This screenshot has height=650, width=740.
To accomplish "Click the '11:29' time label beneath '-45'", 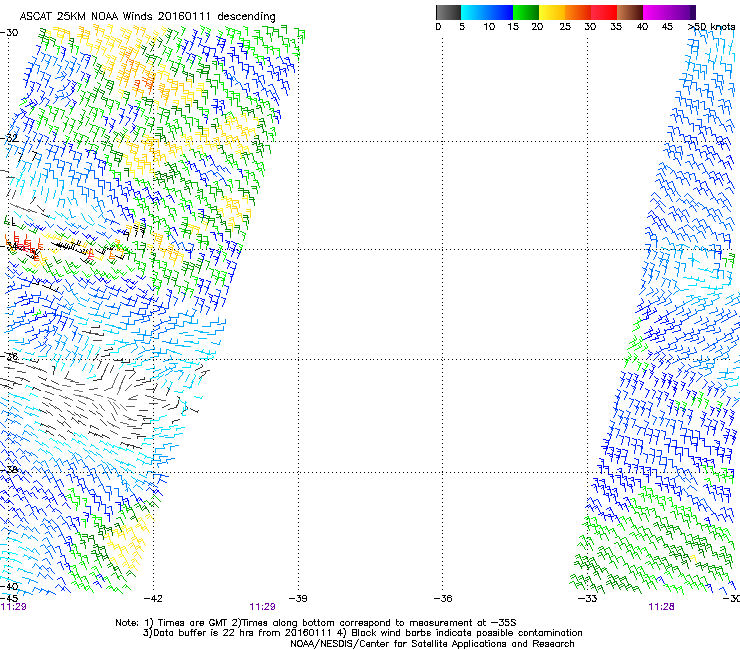I will [13, 607].
